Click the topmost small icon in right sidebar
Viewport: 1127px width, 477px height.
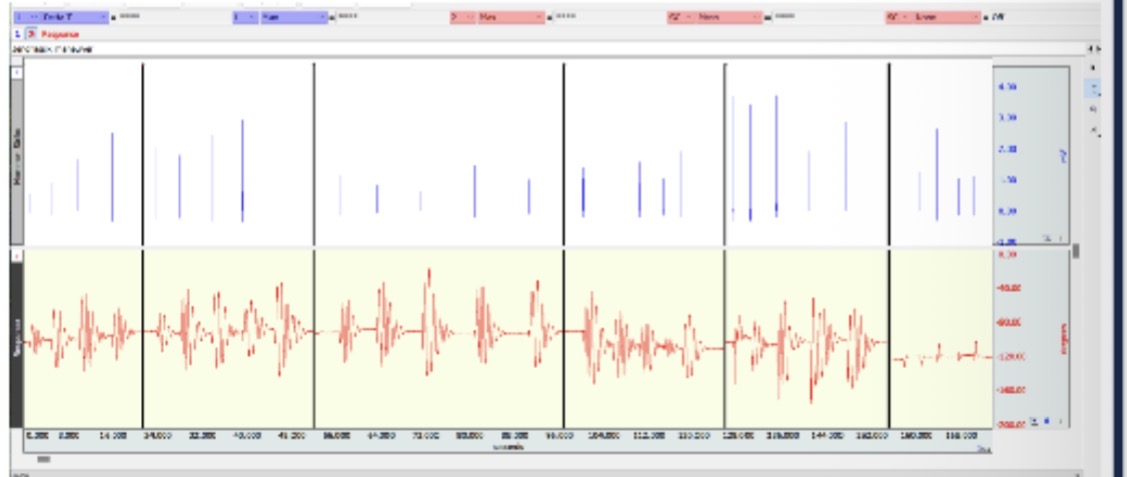coord(1092,68)
